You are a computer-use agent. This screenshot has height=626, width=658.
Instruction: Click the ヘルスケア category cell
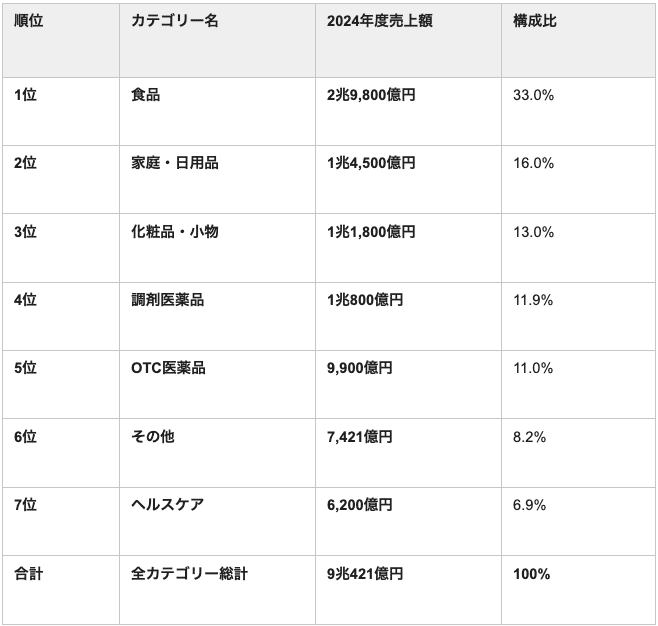(217, 522)
